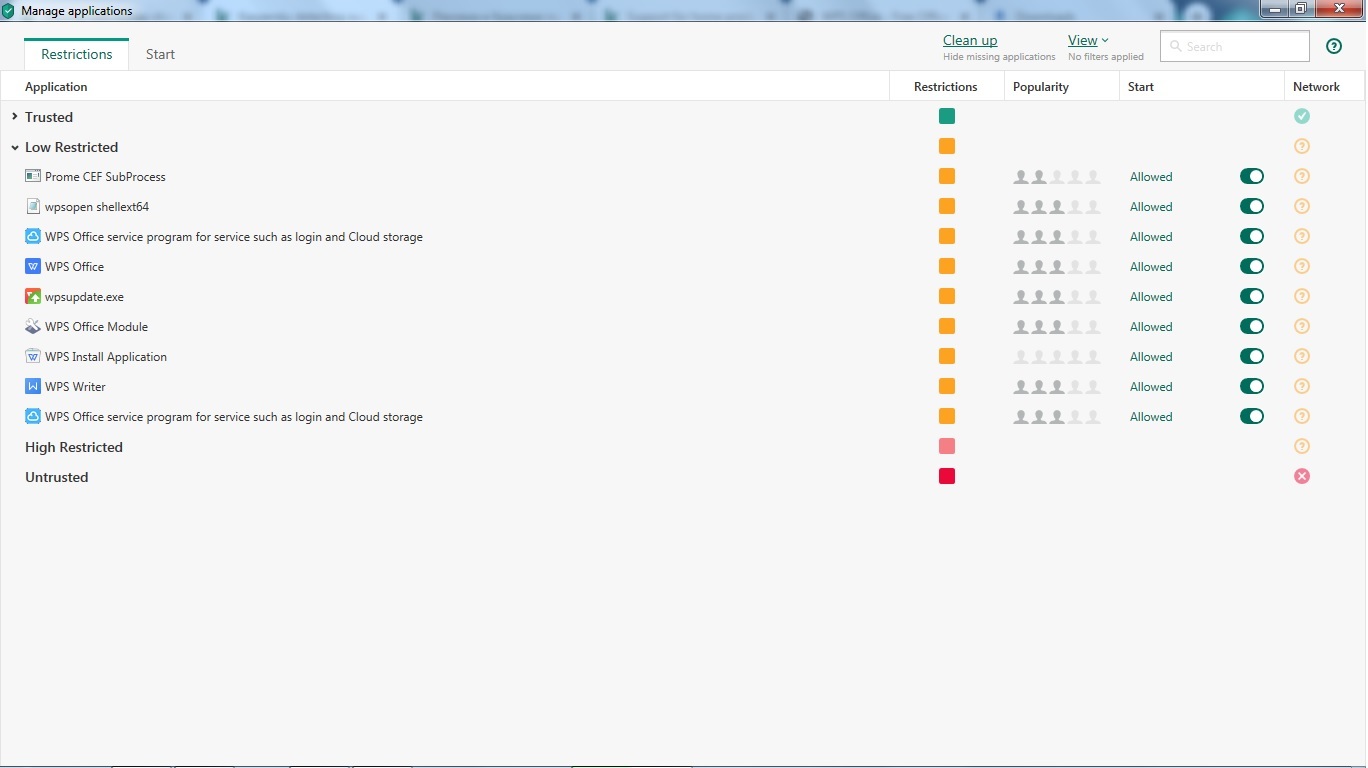1368x768 pixels.
Task: Click the popularity rating for wpsupdate.exe
Action: tap(1057, 297)
